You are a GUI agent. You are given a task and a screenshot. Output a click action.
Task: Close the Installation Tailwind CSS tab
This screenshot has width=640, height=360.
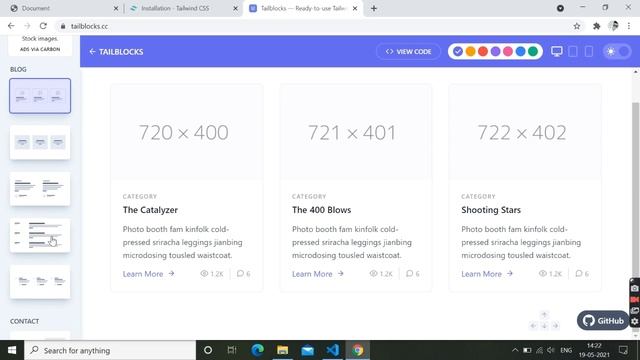click(235, 8)
